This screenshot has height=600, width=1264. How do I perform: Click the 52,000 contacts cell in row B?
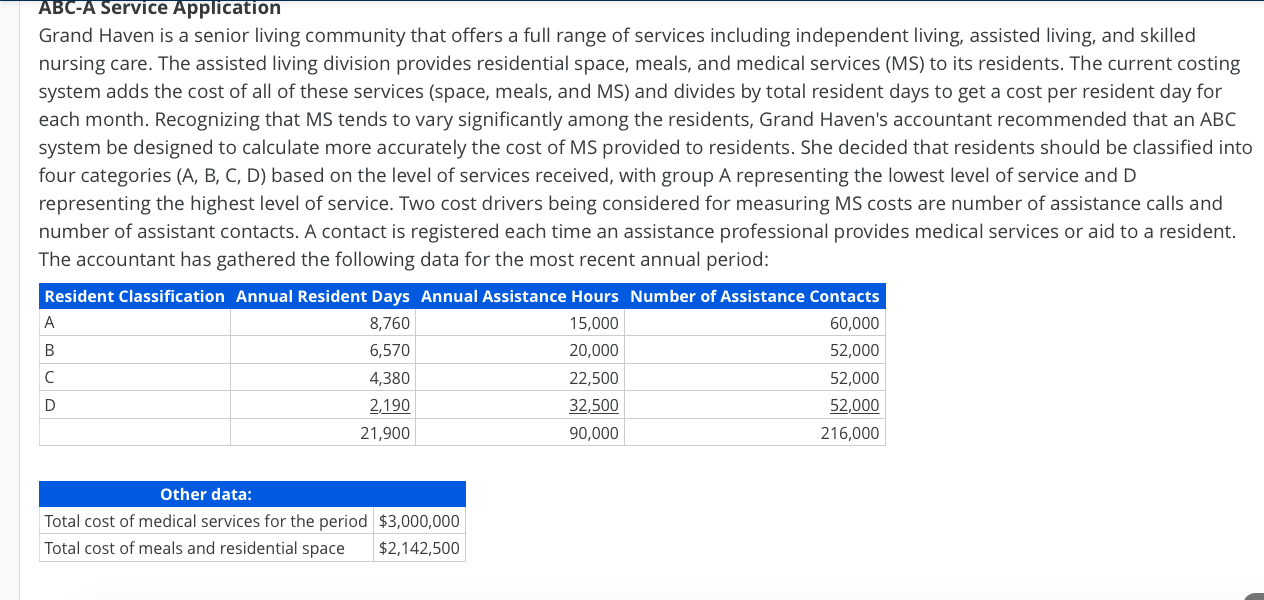click(x=755, y=351)
